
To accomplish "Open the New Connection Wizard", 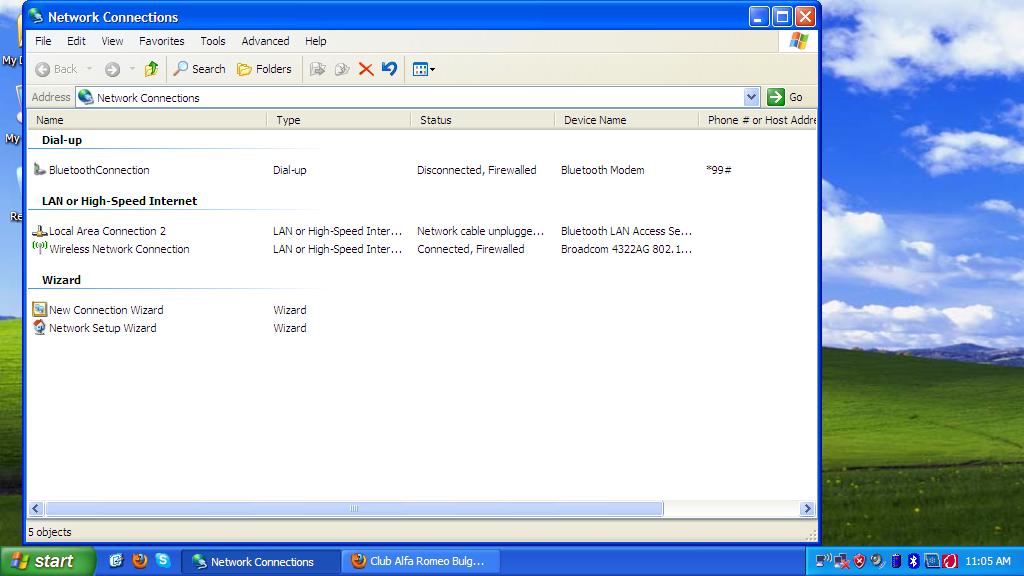I will point(105,310).
